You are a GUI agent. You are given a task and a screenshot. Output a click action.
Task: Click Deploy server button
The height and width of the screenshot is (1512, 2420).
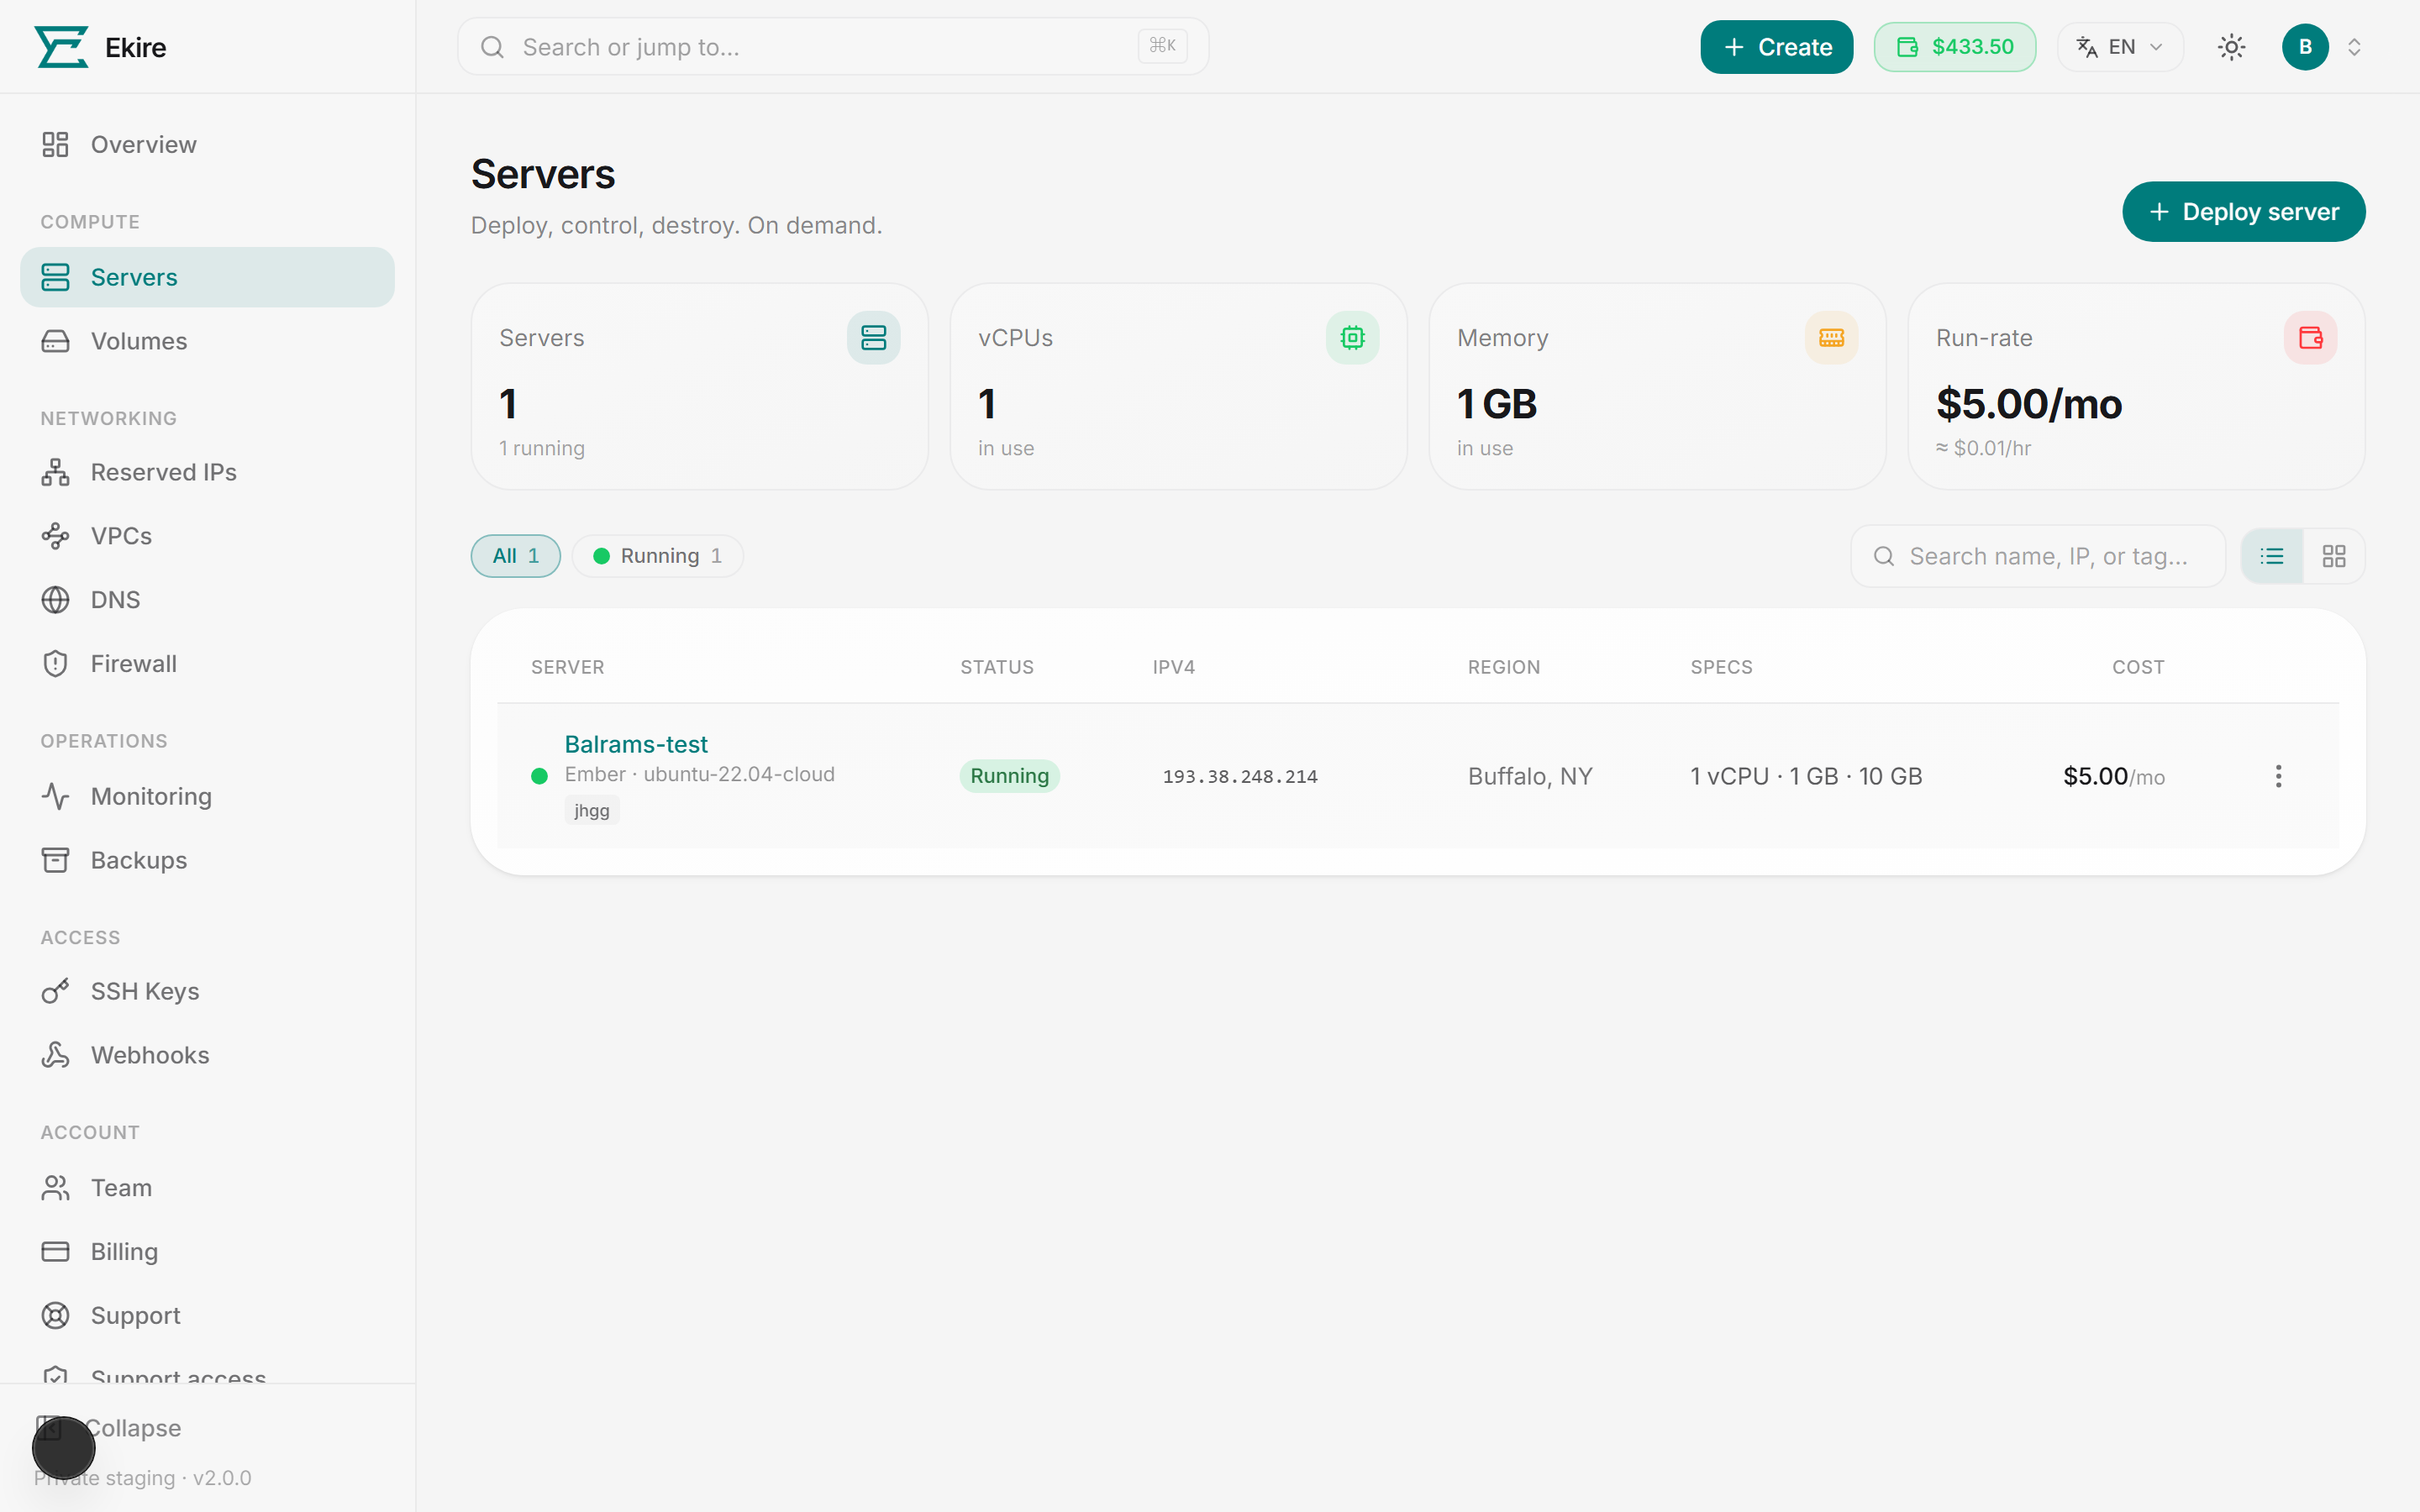(2243, 212)
